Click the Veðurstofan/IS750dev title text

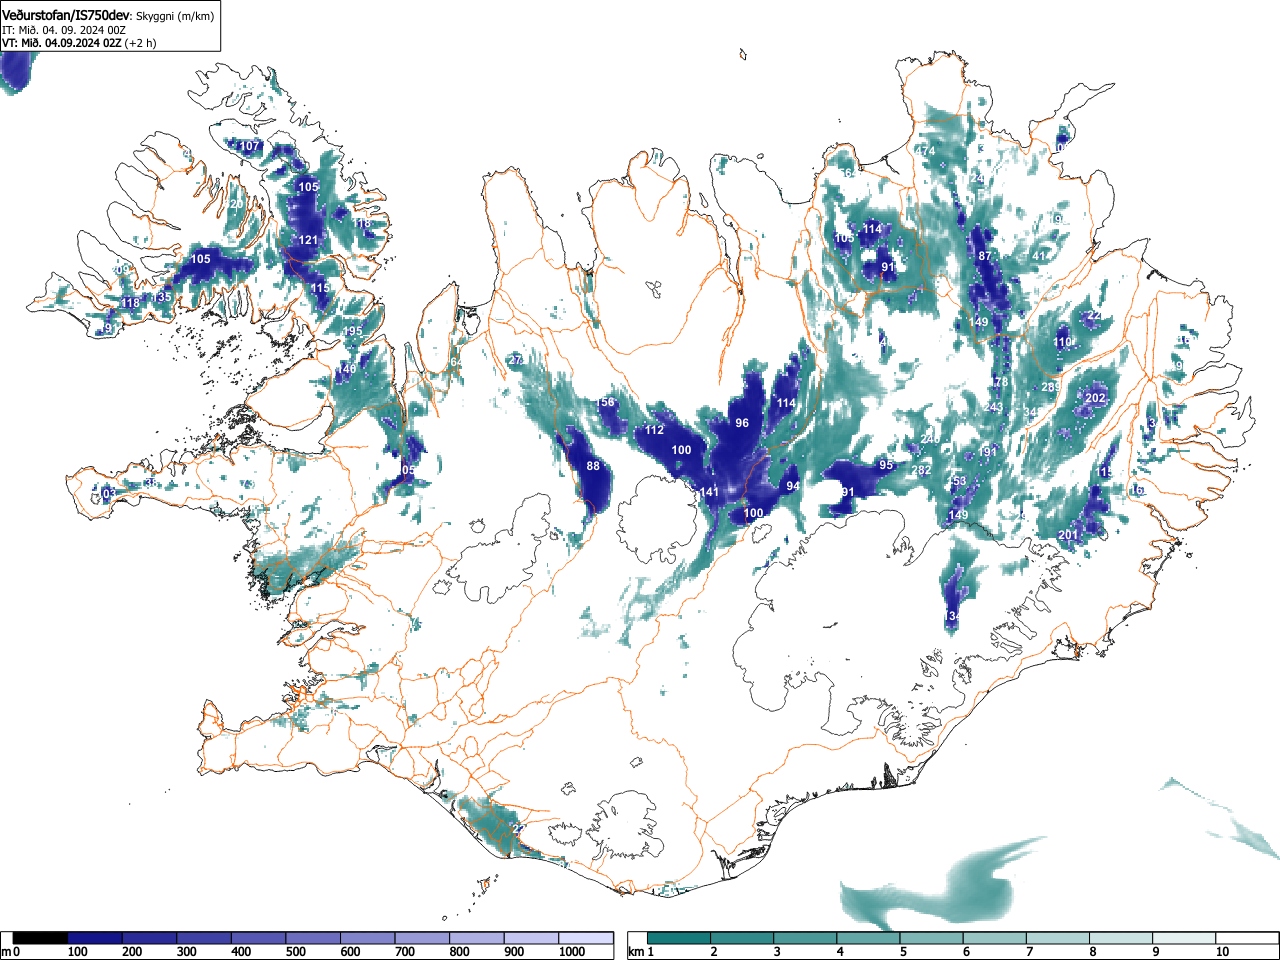[x=67, y=15]
